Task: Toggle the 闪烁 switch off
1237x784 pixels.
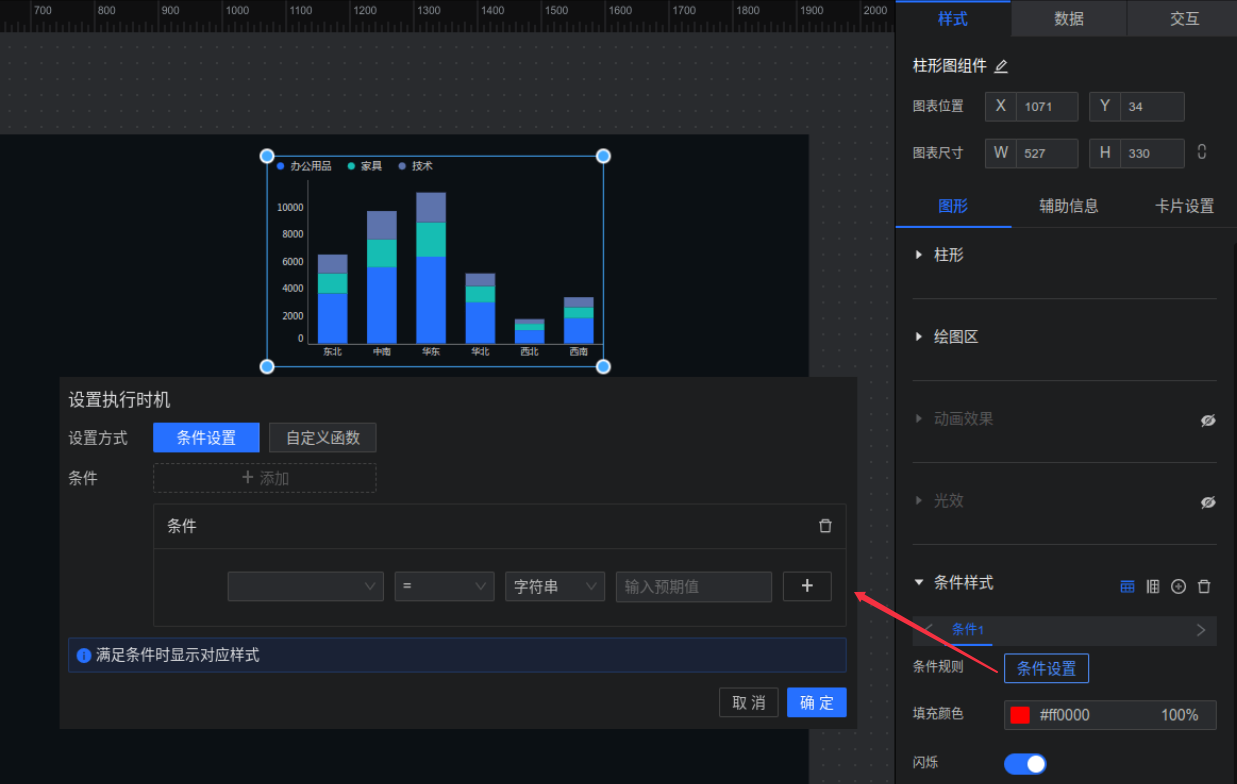Action: click(1025, 764)
